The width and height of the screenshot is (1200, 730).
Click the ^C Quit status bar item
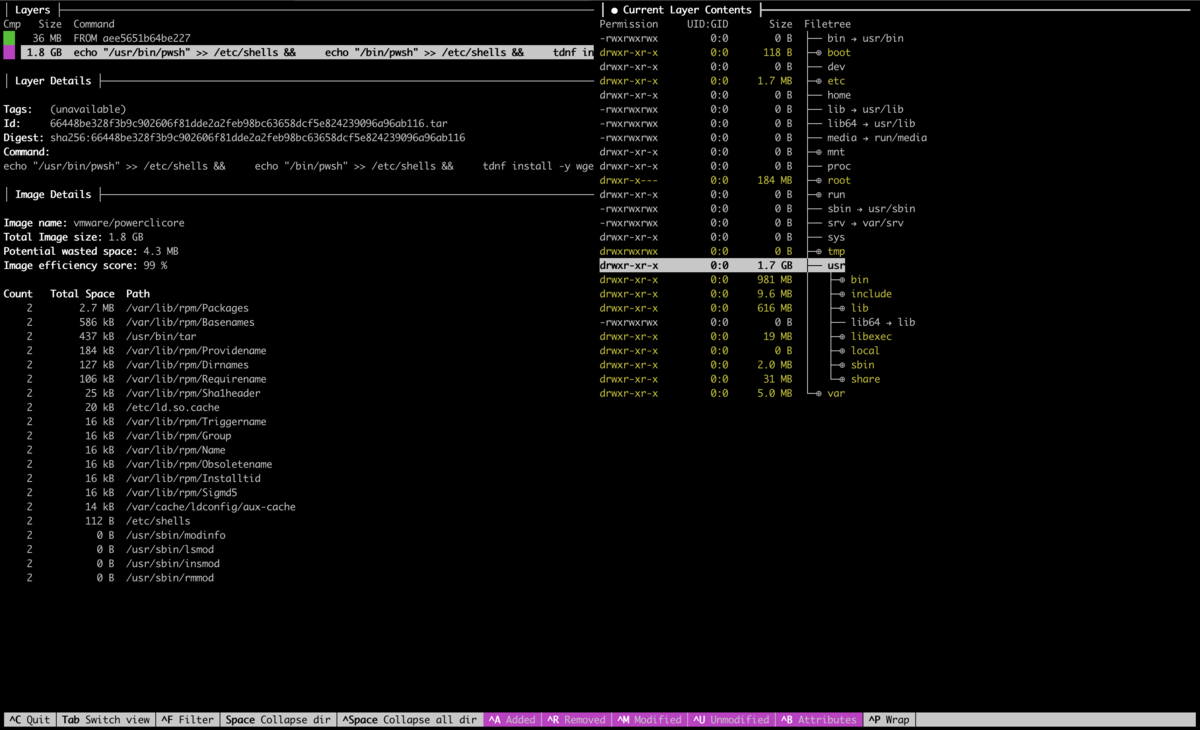(29, 720)
